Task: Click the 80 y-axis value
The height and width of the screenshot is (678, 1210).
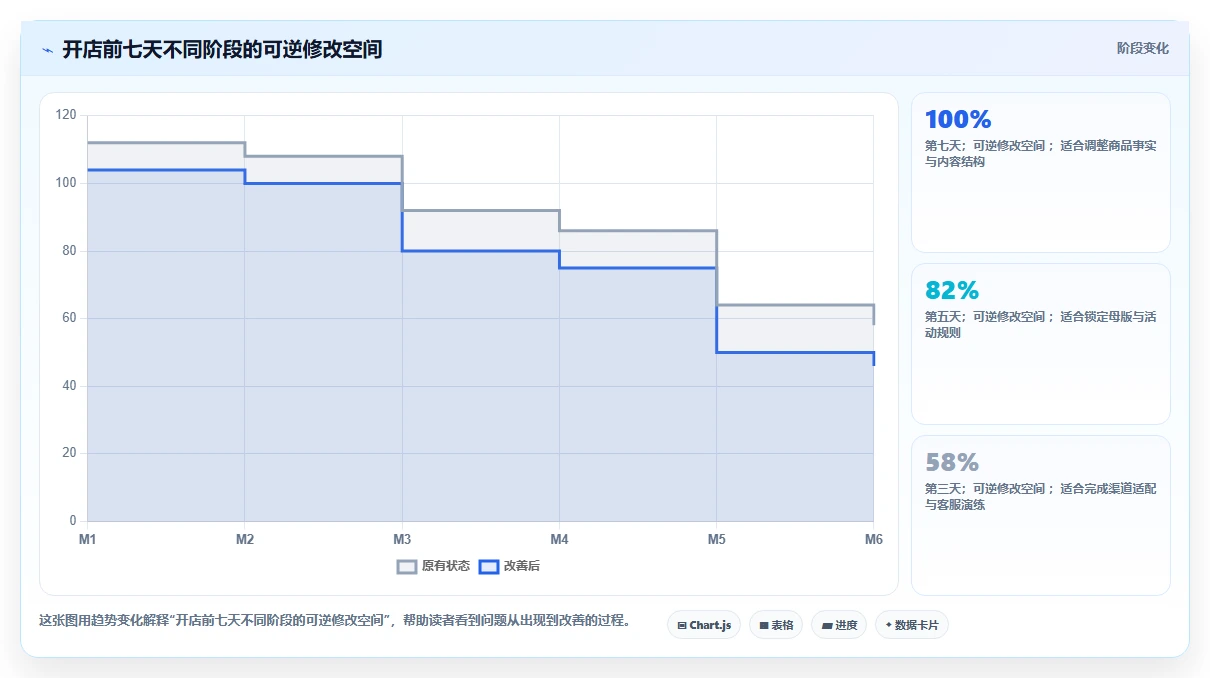Action: [x=69, y=251]
